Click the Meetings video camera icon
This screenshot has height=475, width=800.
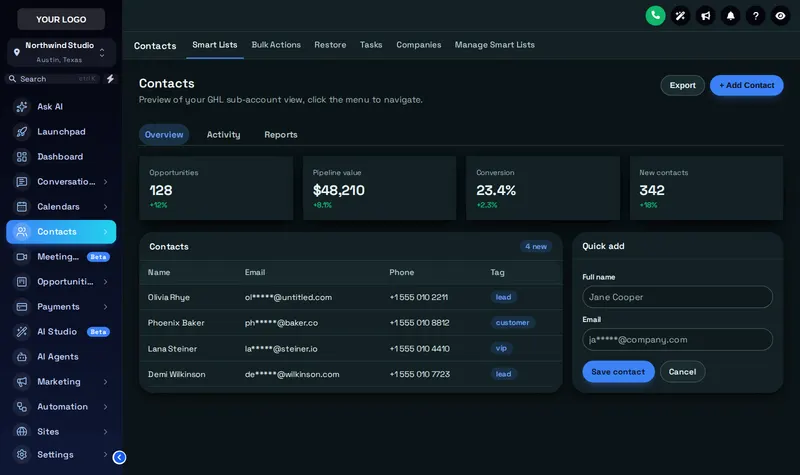click(x=21, y=257)
